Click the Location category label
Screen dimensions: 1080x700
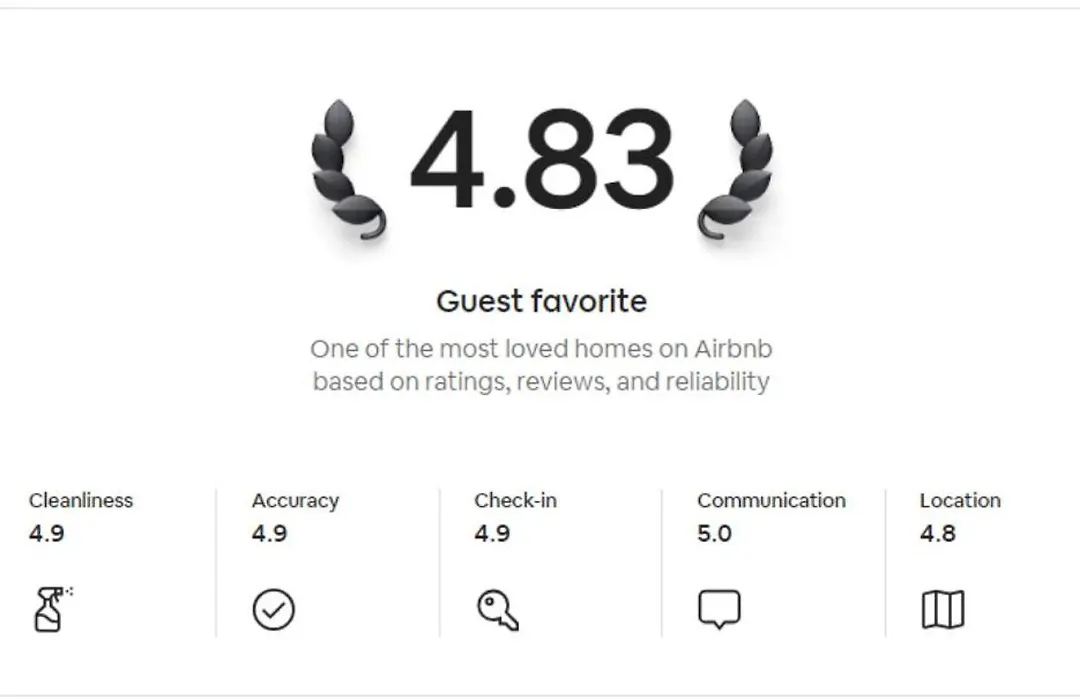tap(960, 500)
